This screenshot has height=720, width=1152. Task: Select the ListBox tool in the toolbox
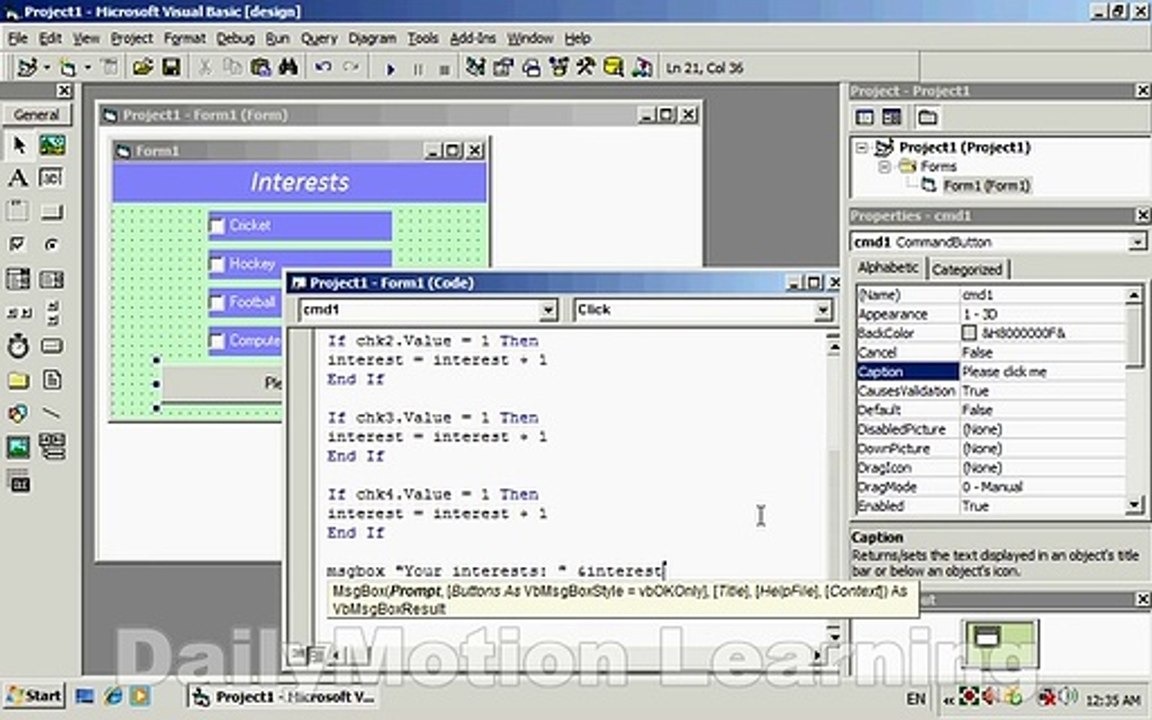tap(51, 279)
